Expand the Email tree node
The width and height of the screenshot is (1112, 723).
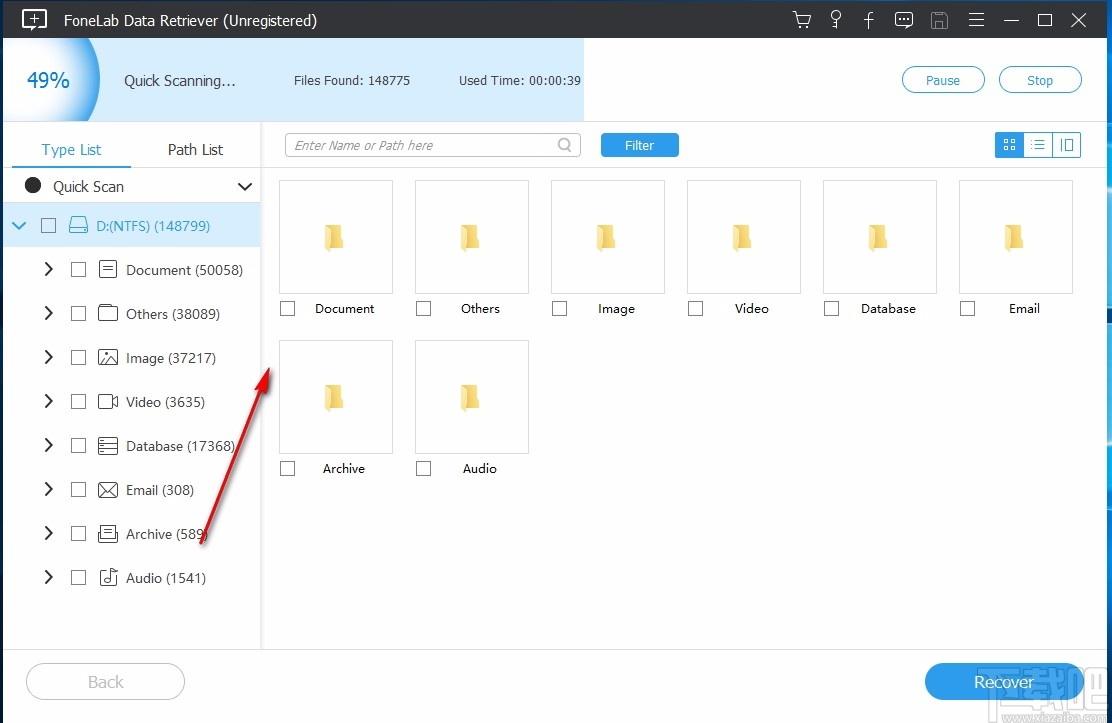coord(48,490)
